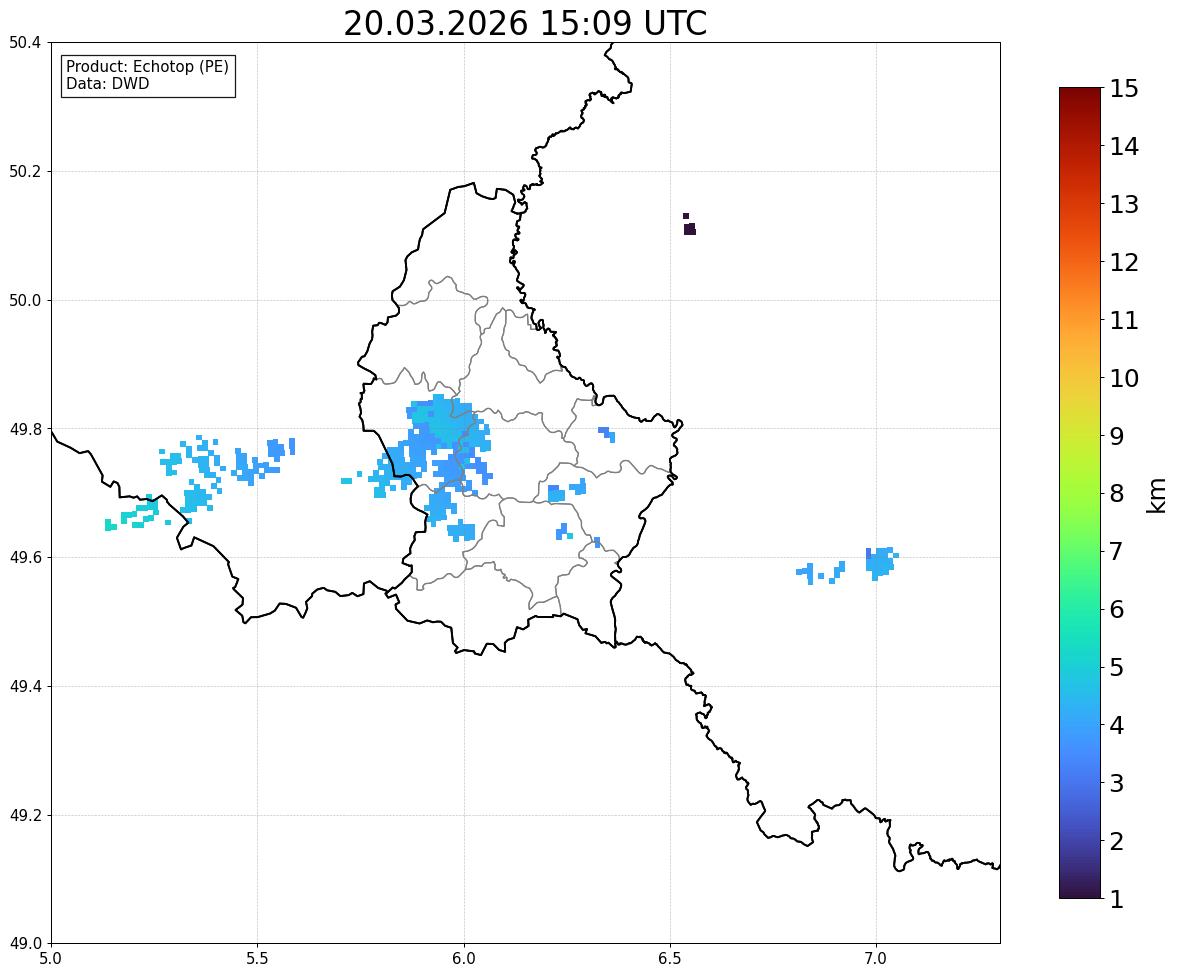Click the 'Product: Echotop (PE)' legend line
This screenshot has width=1178, height=976.
(x=147, y=67)
